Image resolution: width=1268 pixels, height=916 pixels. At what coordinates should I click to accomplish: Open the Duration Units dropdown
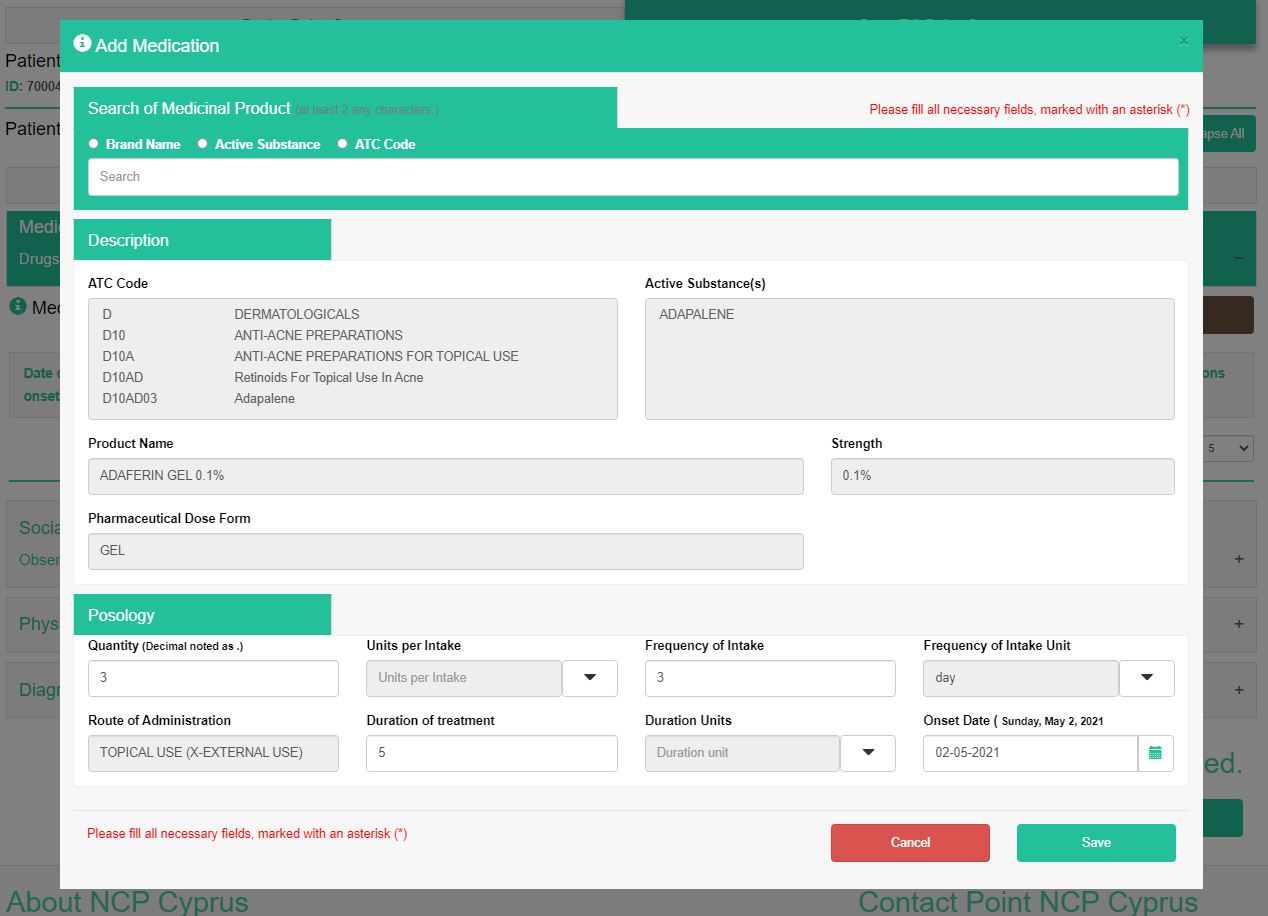pyautogui.click(x=867, y=753)
